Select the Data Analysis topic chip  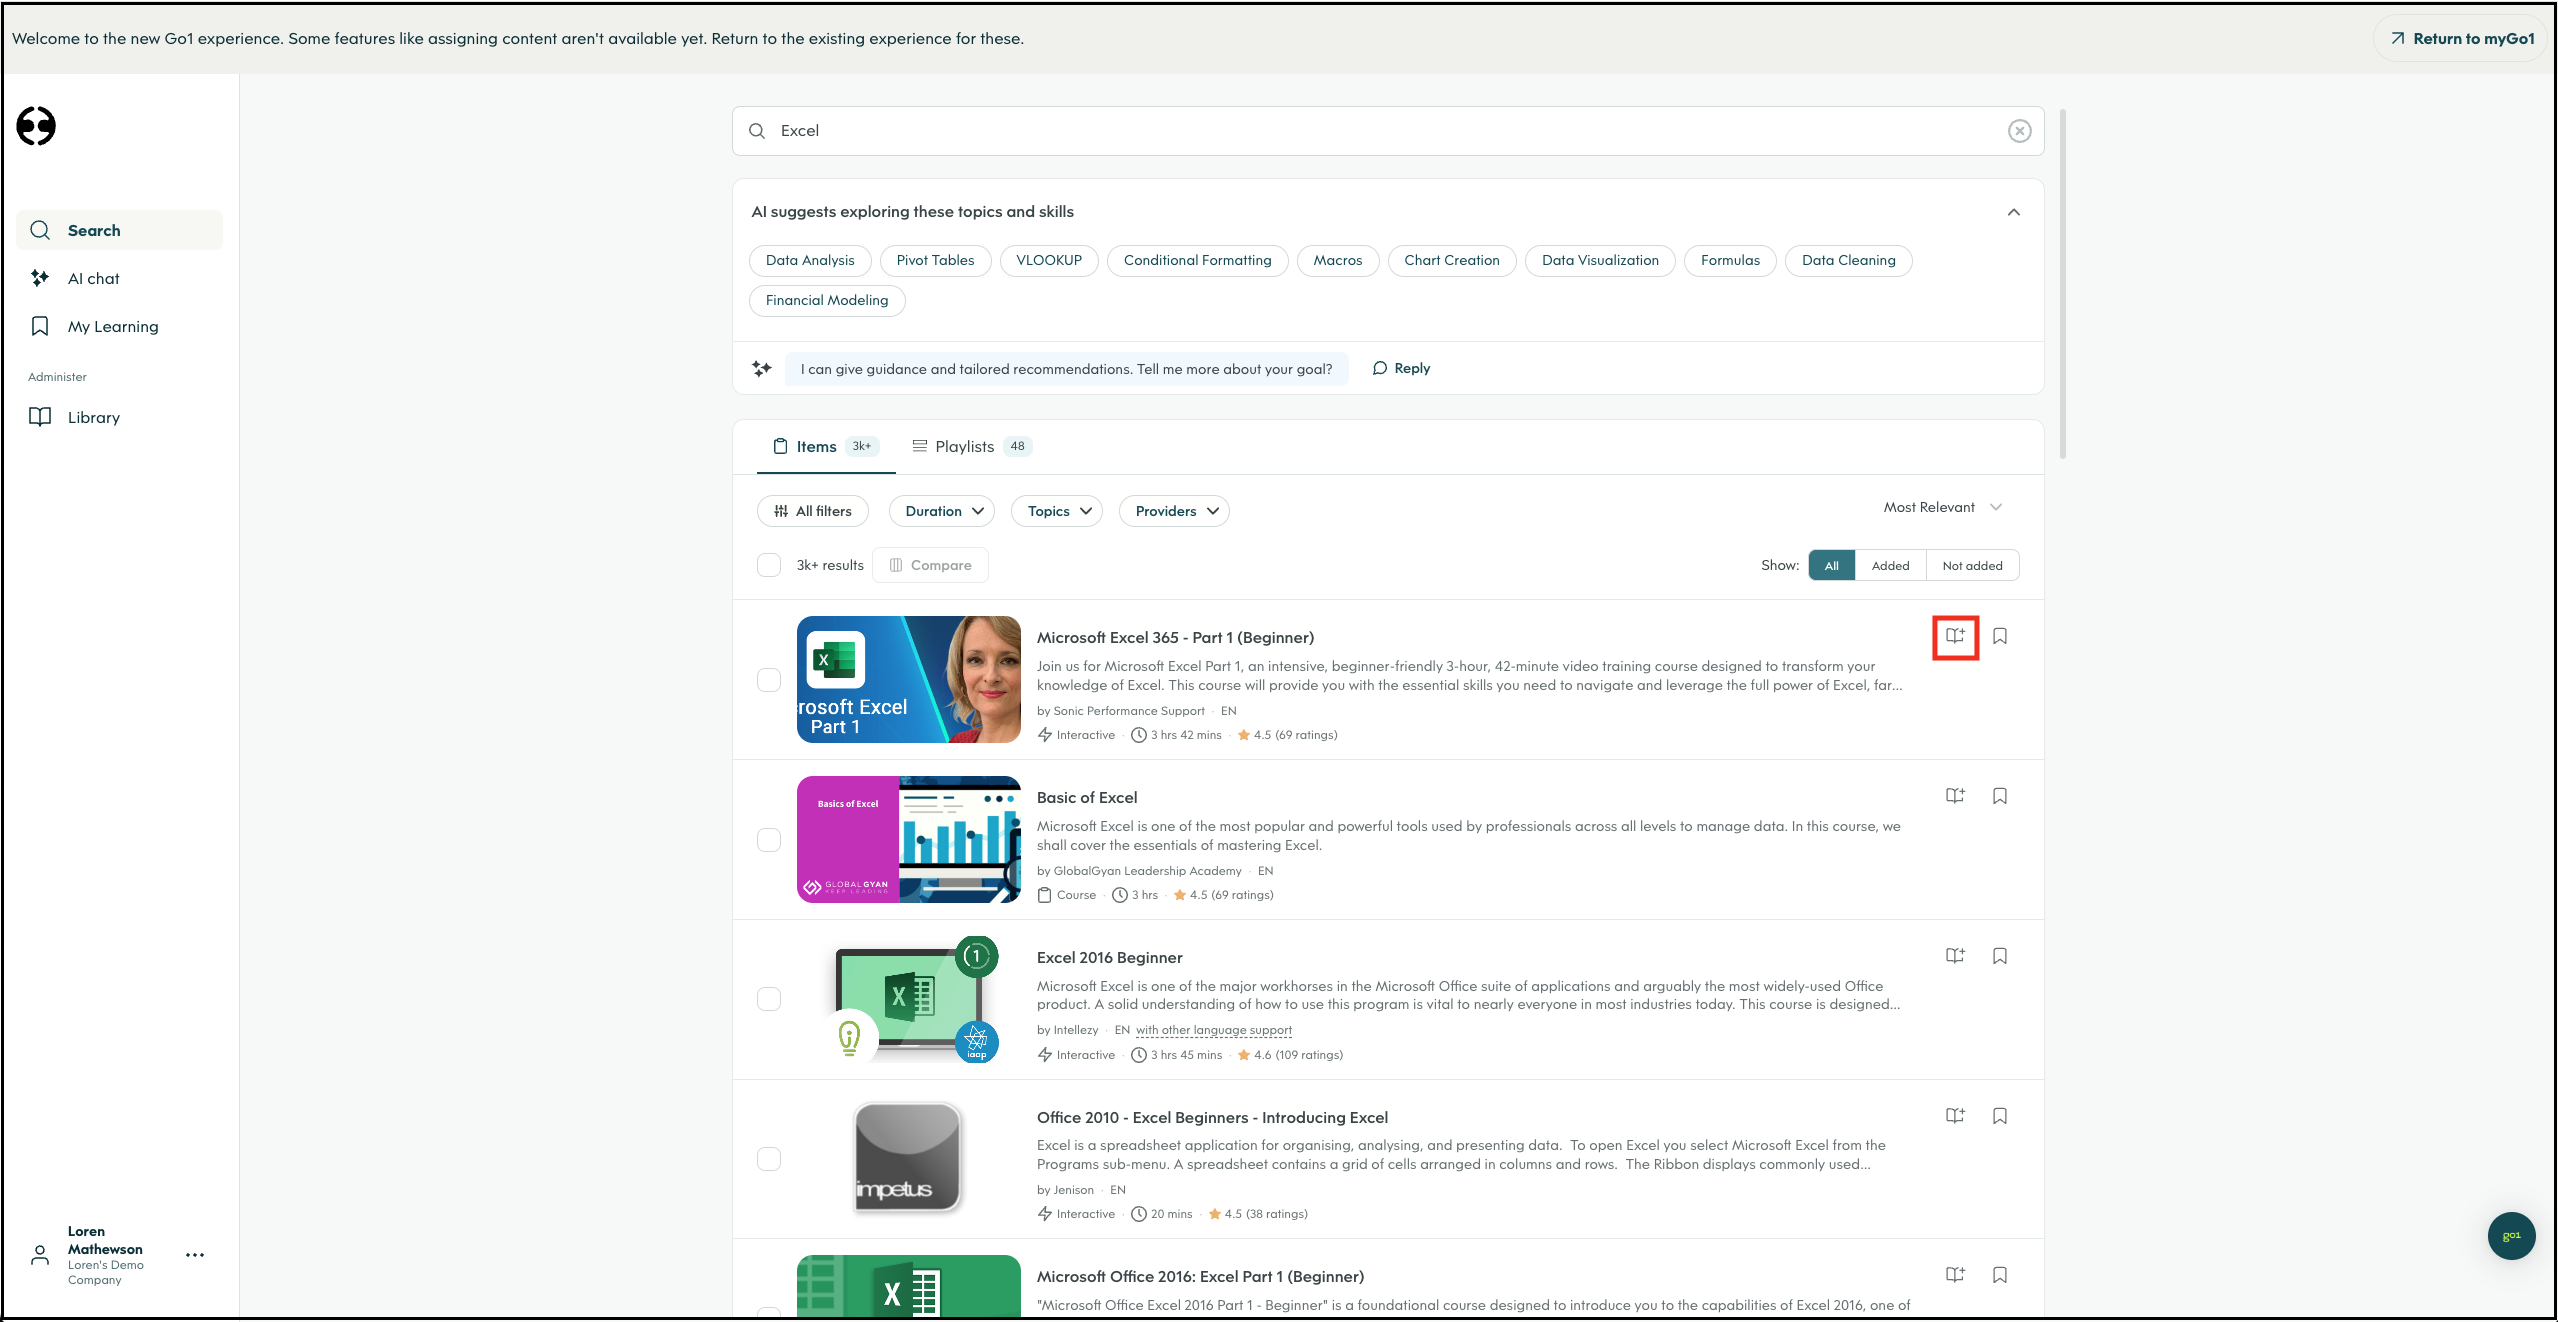[x=810, y=261]
